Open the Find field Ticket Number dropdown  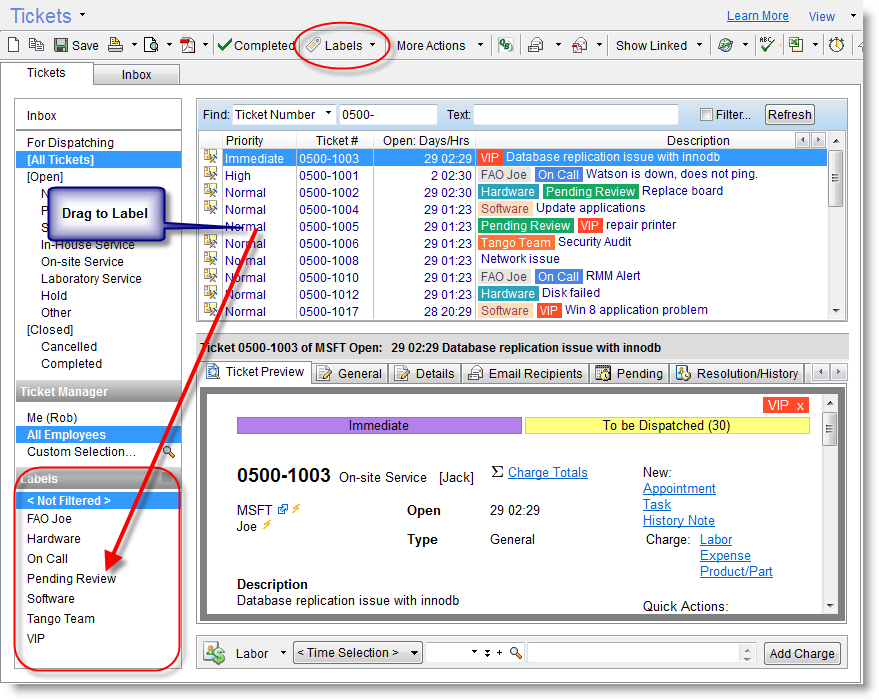coord(284,115)
